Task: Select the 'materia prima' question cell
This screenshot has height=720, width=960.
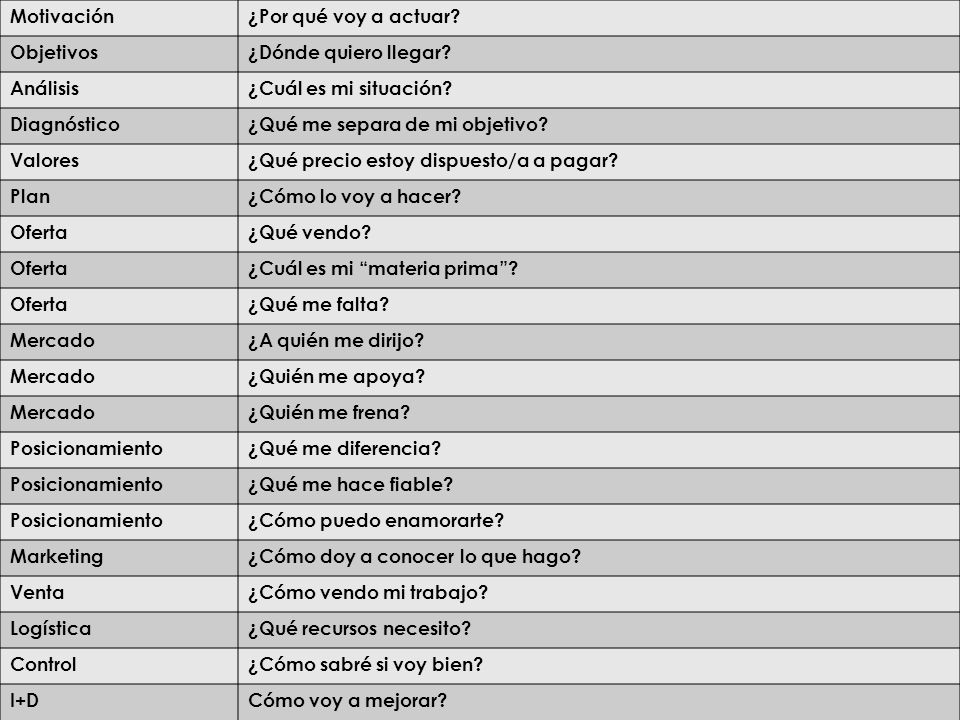Action: (x=599, y=269)
